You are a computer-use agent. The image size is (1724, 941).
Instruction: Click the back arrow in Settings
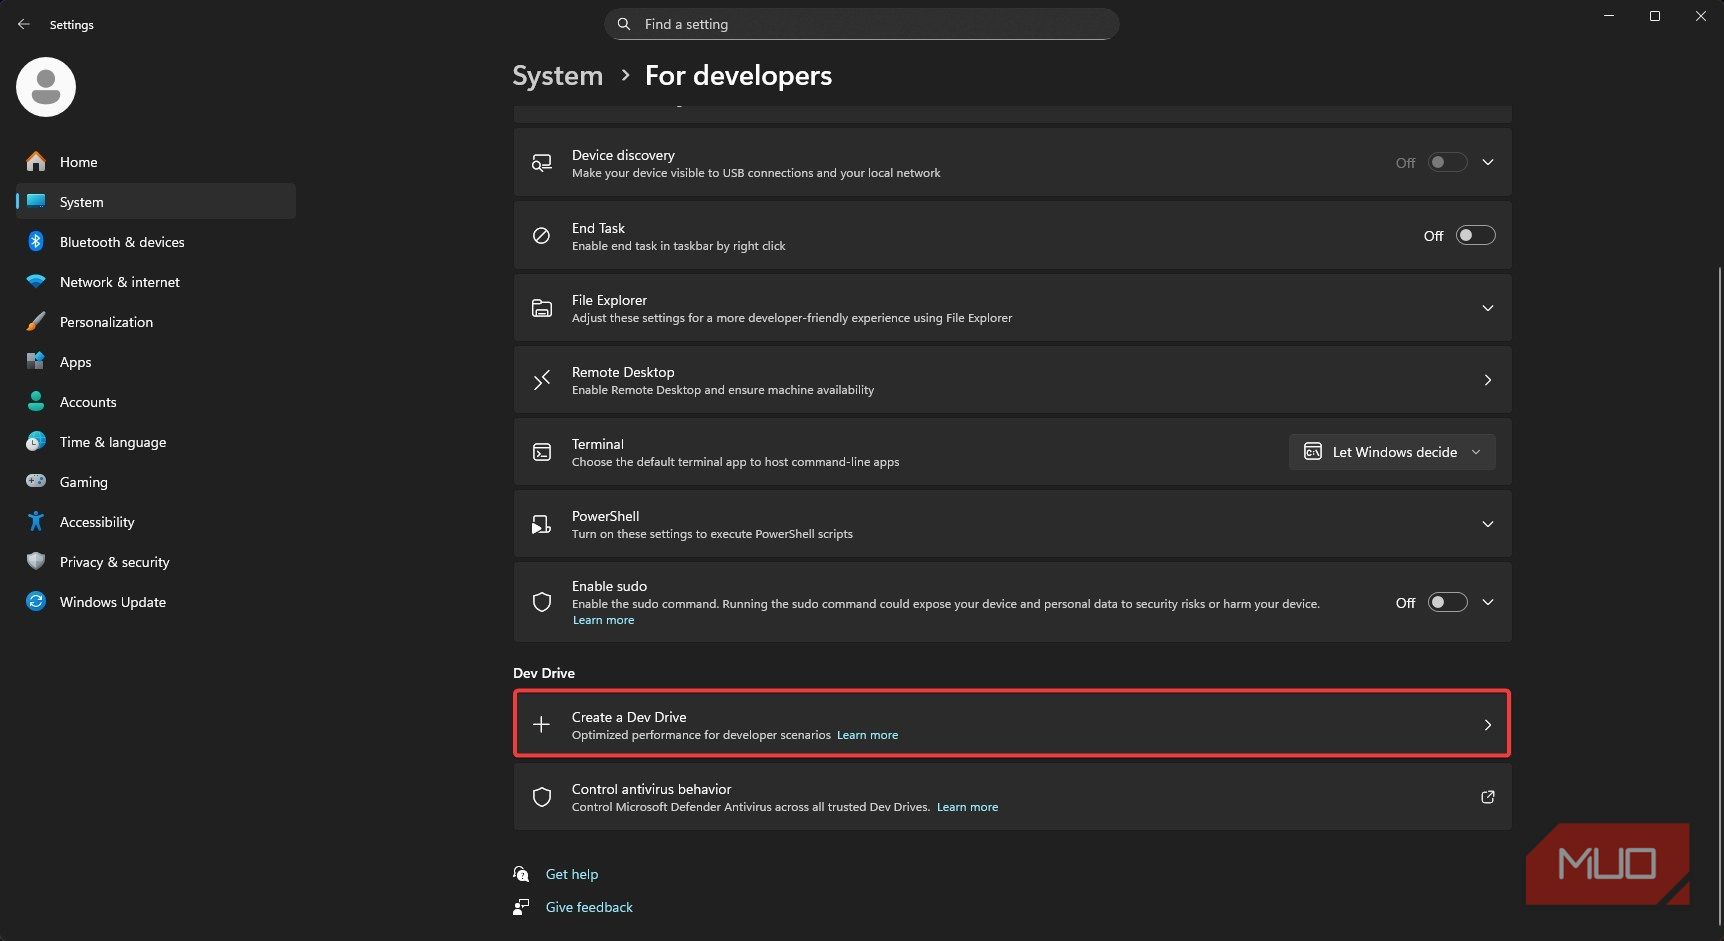(x=24, y=24)
